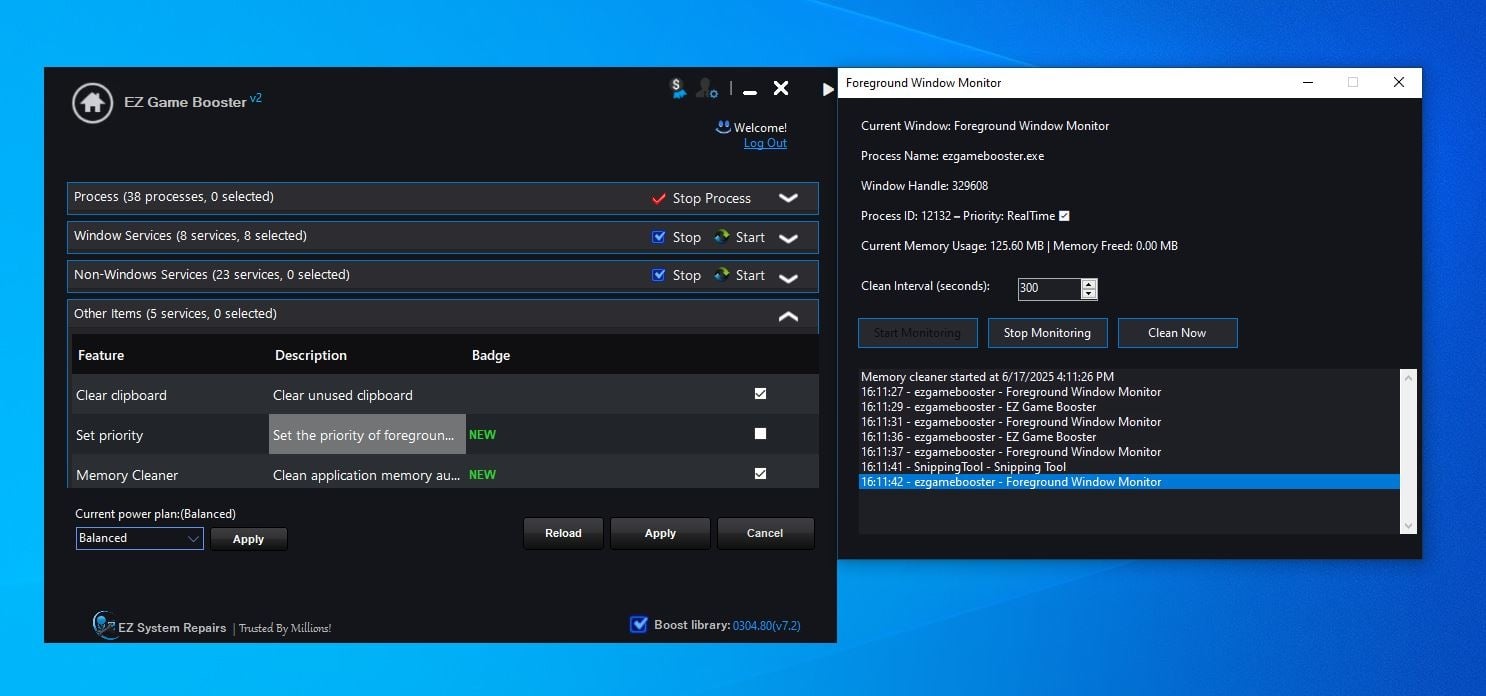Image resolution: width=1486 pixels, height=696 pixels.
Task: Select the 16:11:27 Foreground Window Monitor log entry
Action: (1129, 392)
